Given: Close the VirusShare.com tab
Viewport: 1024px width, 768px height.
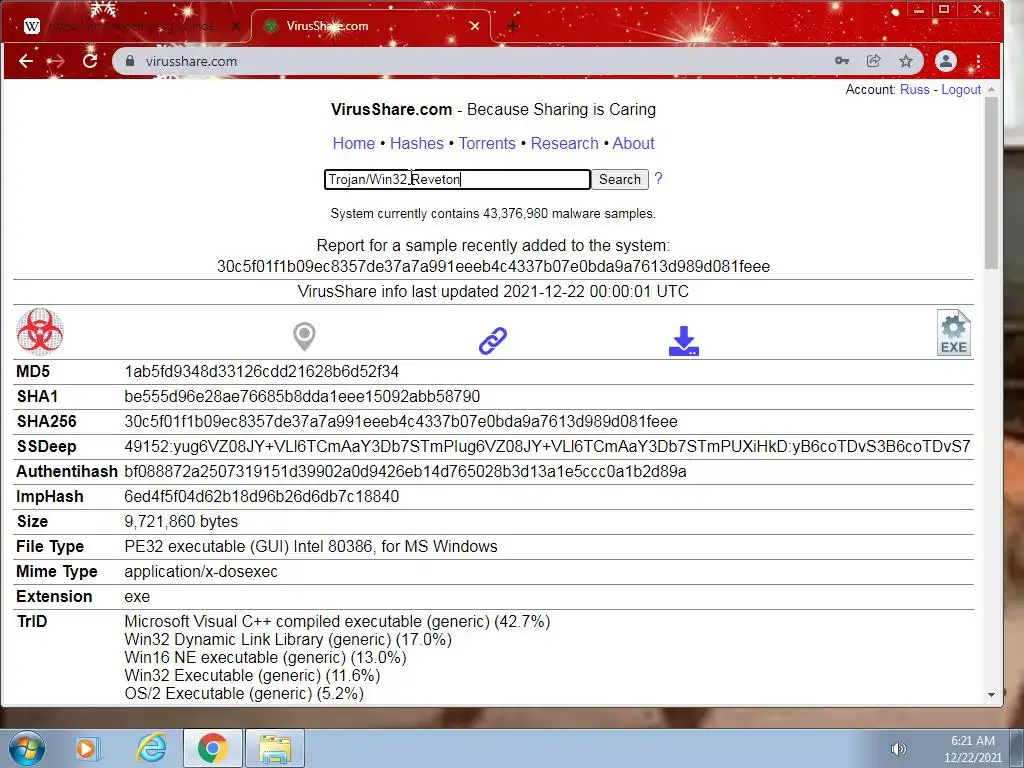Looking at the screenshot, I should pyautogui.click(x=475, y=26).
